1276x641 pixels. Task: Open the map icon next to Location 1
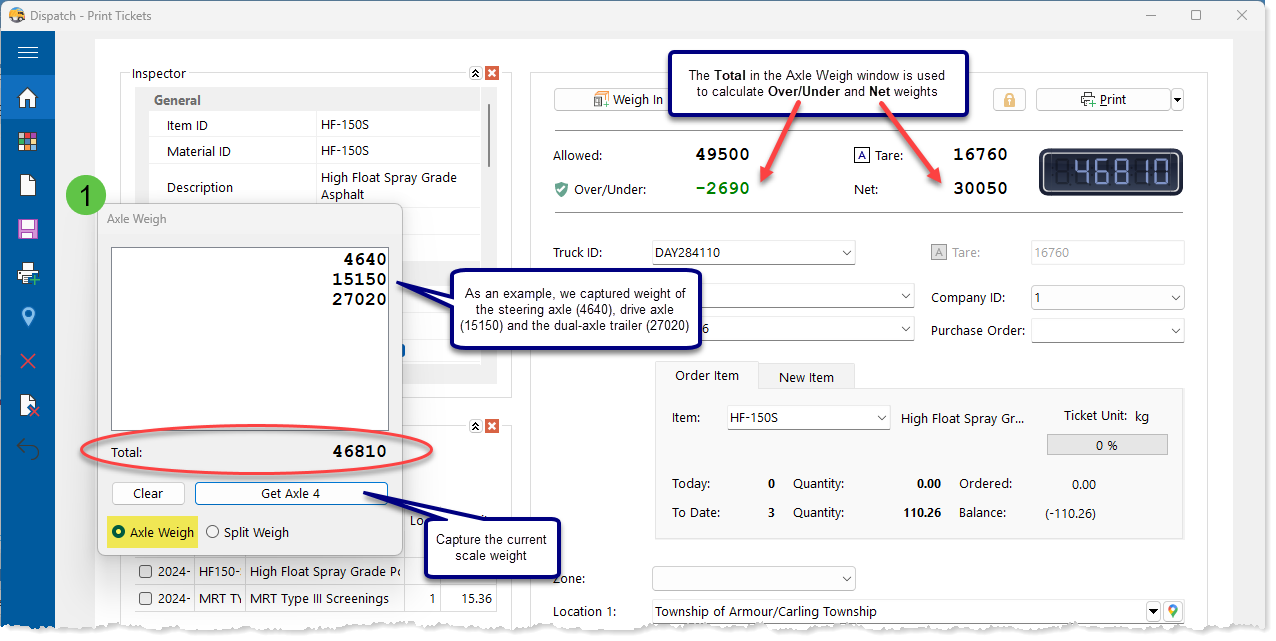[x=1174, y=611]
